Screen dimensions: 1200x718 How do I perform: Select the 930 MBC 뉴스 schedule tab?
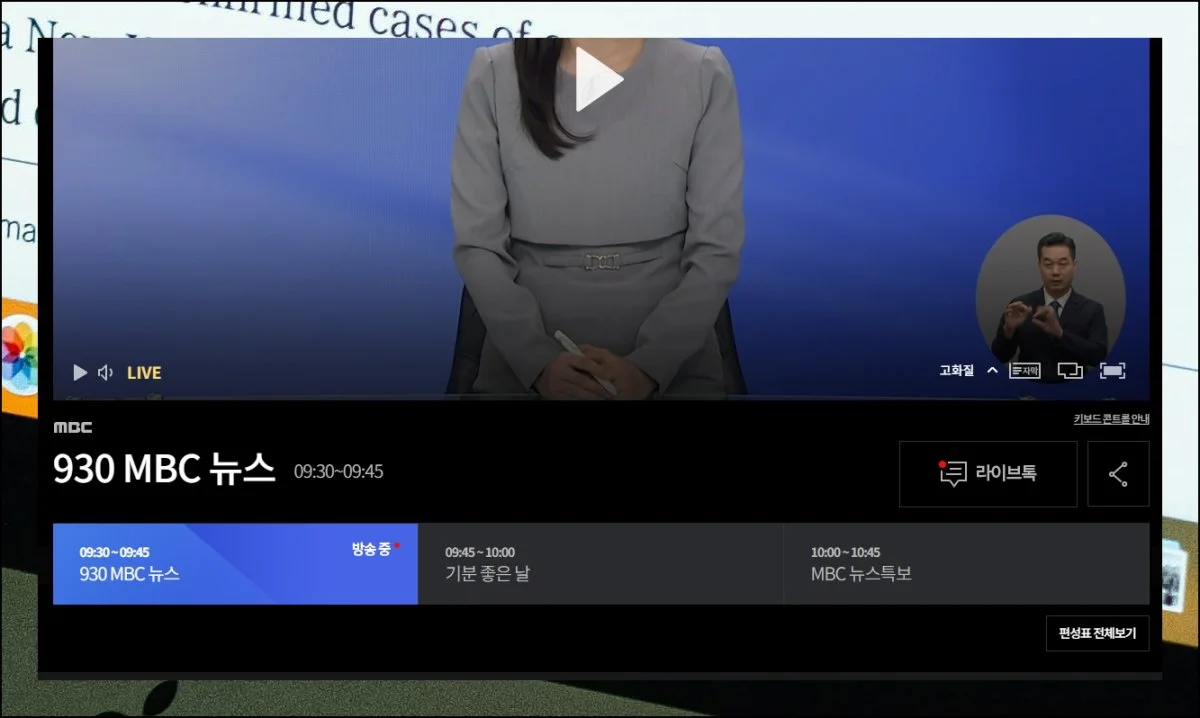235,564
